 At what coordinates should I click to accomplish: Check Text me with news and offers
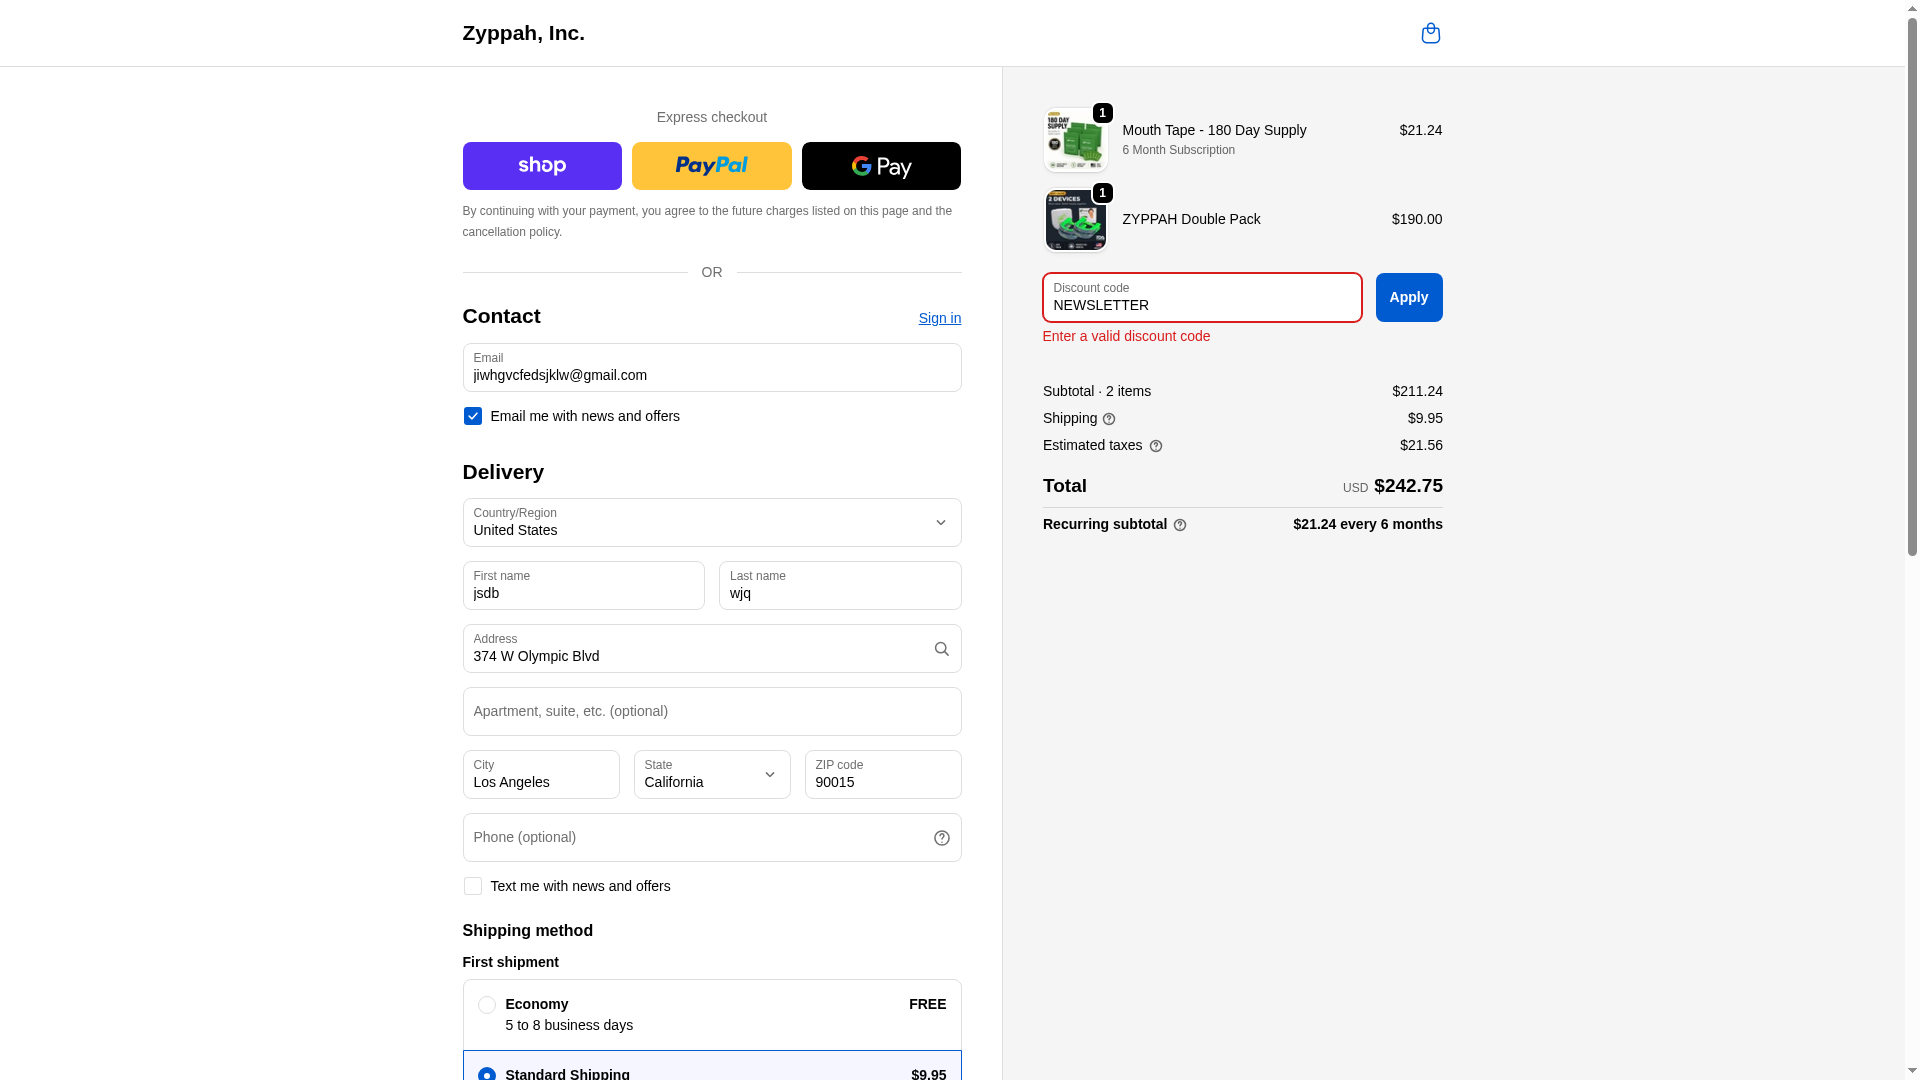[473, 886]
